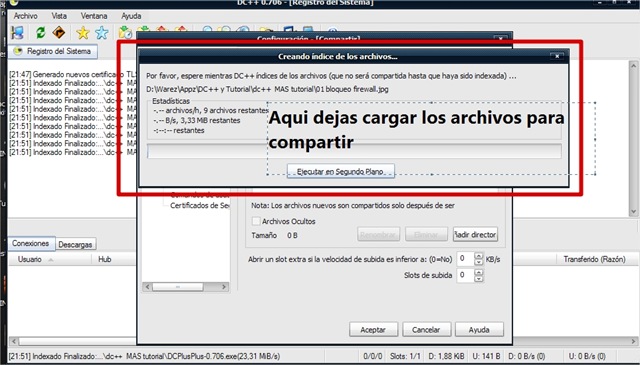
Task: Open the Ayuda menu in menu bar
Action: pos(131,16)
